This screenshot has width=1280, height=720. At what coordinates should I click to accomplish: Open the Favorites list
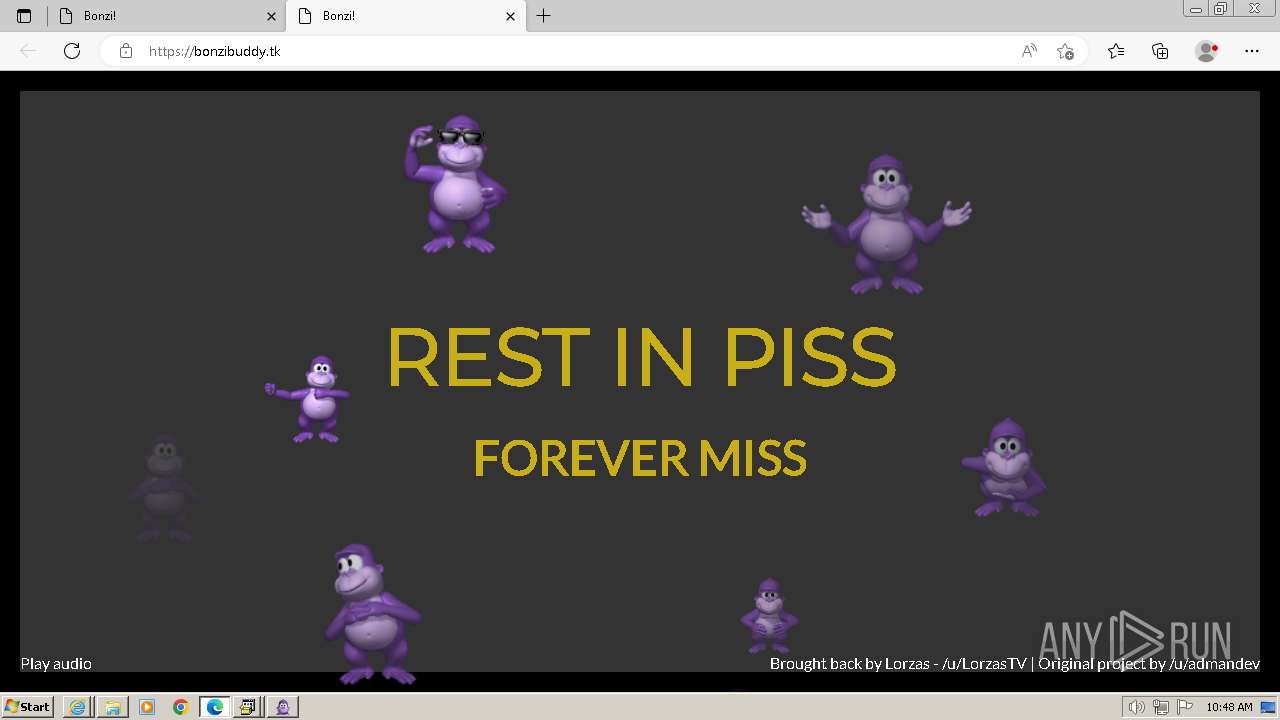[x=1116, y=51]
